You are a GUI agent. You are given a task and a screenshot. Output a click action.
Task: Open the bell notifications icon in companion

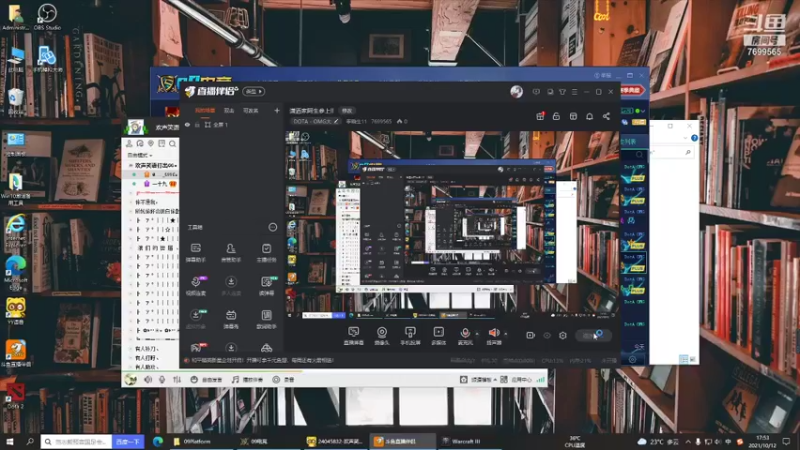pos(589,116)
